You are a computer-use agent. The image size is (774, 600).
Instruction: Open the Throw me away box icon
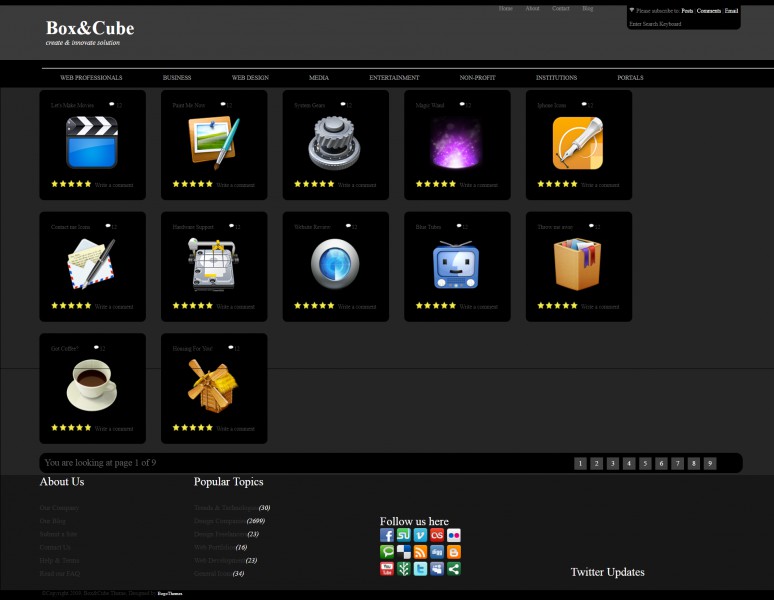point(578,264)
